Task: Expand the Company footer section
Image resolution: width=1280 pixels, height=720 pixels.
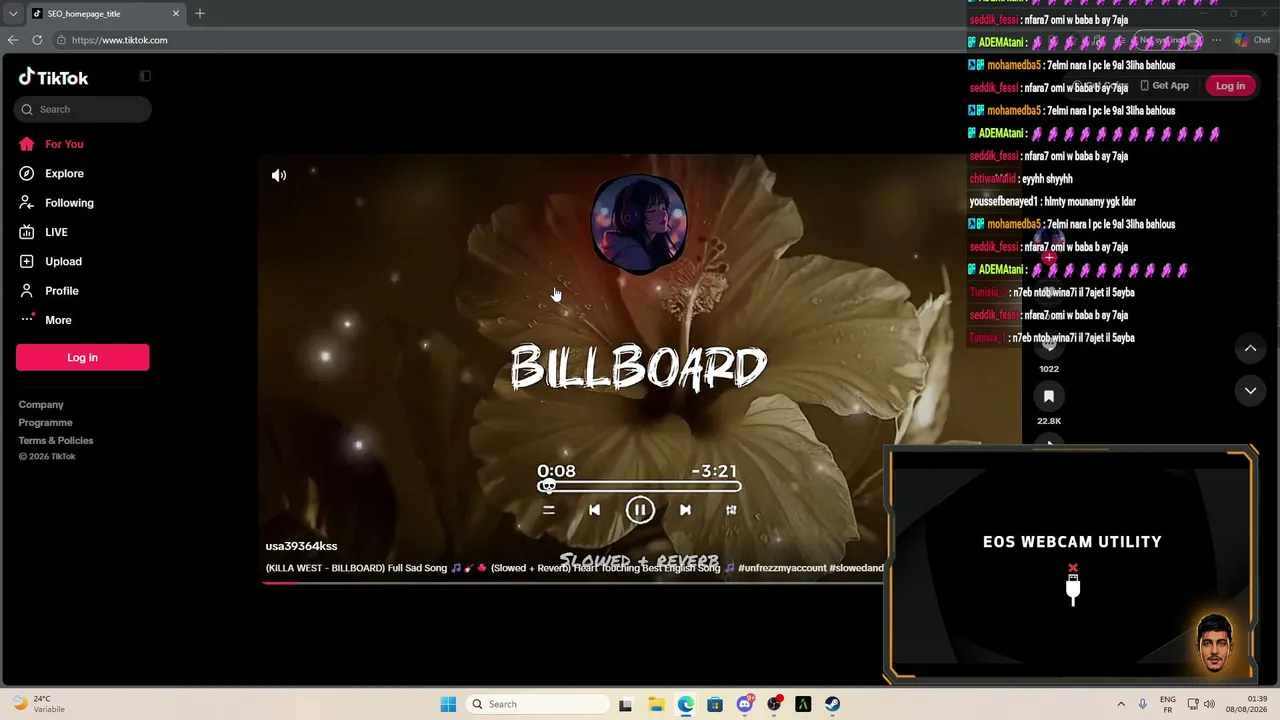Action: click(x=41, y=405)
